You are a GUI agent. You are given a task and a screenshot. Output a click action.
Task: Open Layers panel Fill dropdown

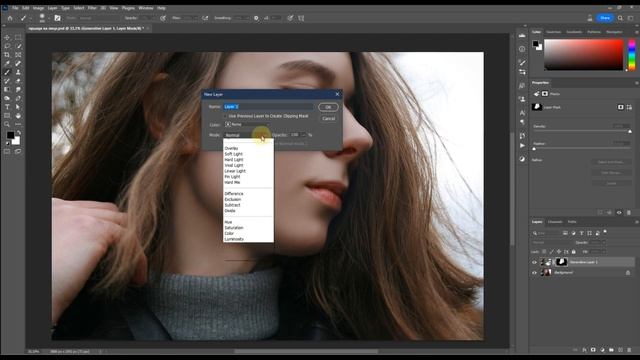pyautogui.click(x=603, y=252)
